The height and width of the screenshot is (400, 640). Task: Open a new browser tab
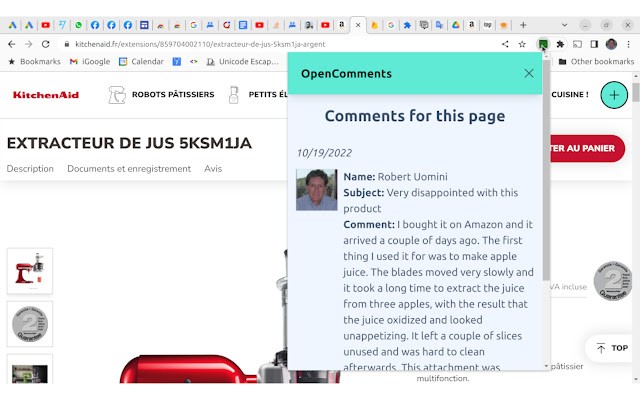pyautogui.click(x=523, y=25)
